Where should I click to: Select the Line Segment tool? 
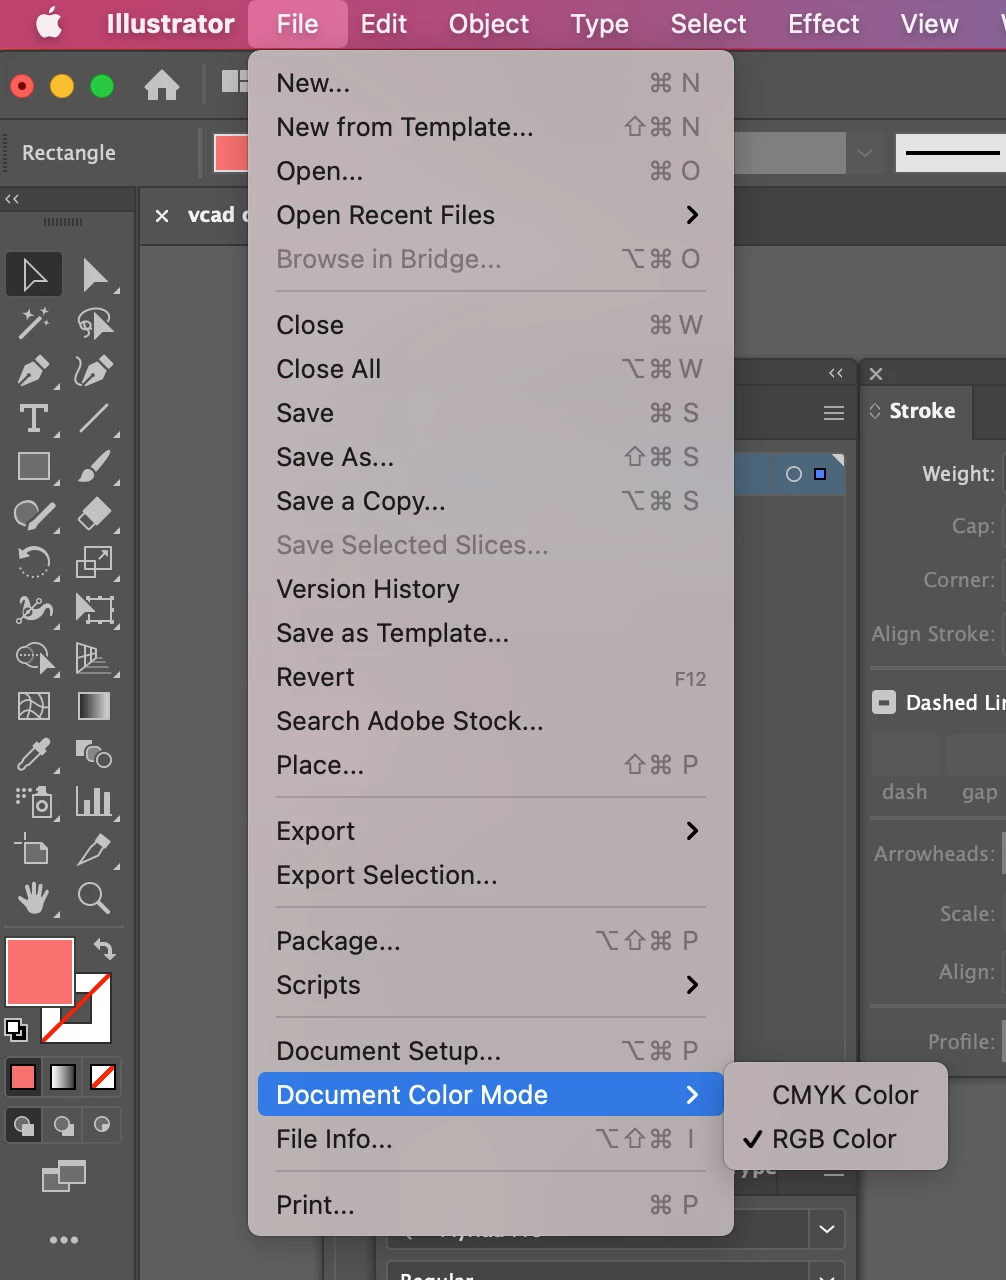[95, 418]
